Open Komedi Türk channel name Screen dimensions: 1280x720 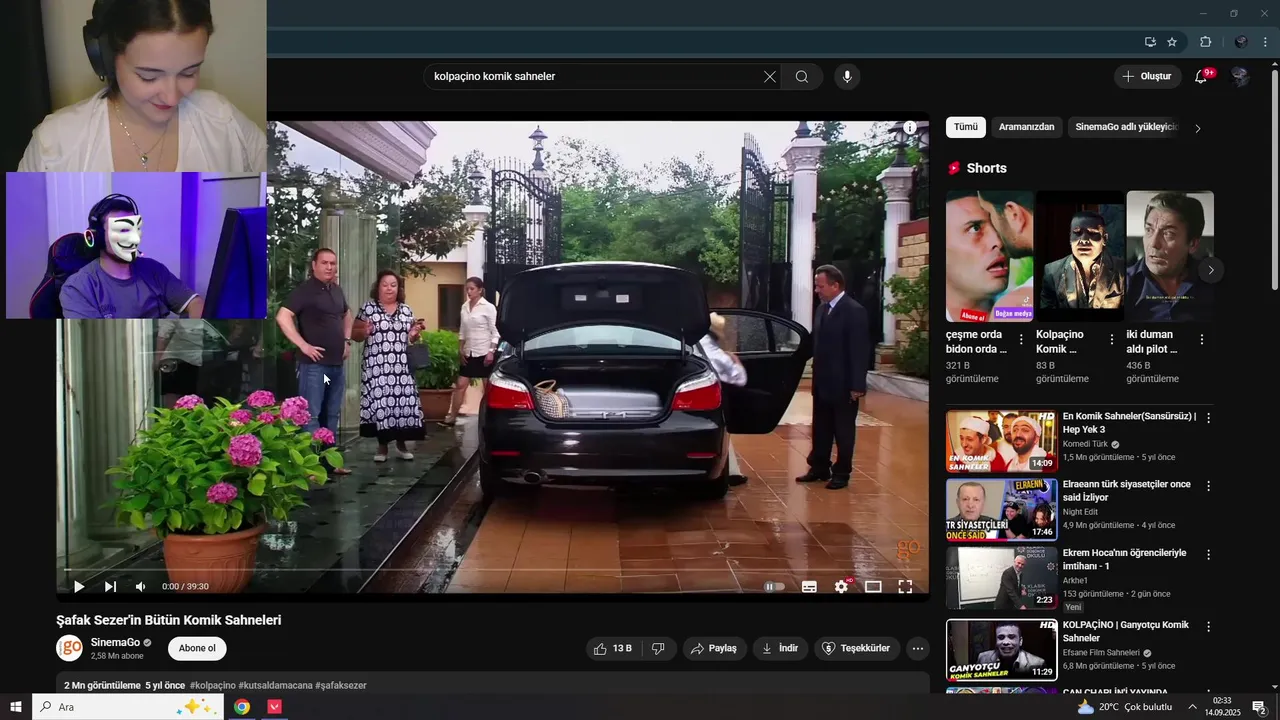1085,444
